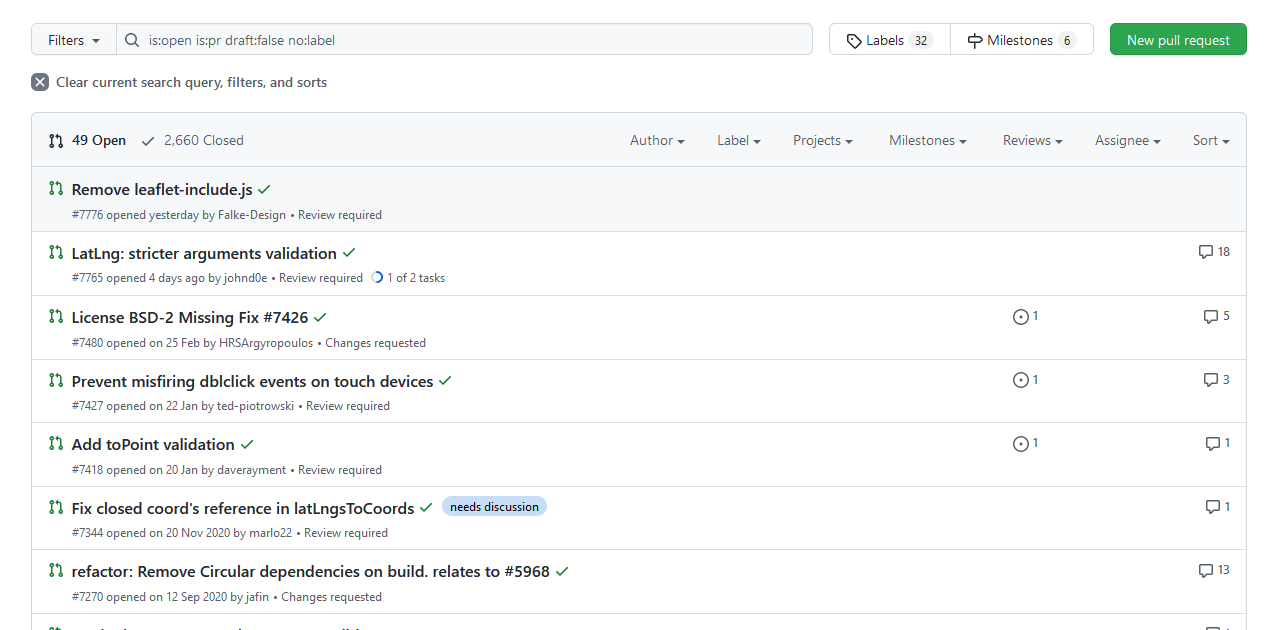Viewport: 1266px width, 630px height.
Task: Expand the Author filter dropdown
Action: coord(657,141)
